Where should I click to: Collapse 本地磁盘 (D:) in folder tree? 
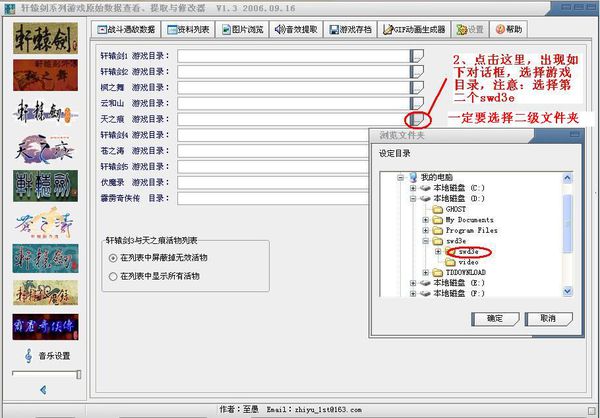413,199
